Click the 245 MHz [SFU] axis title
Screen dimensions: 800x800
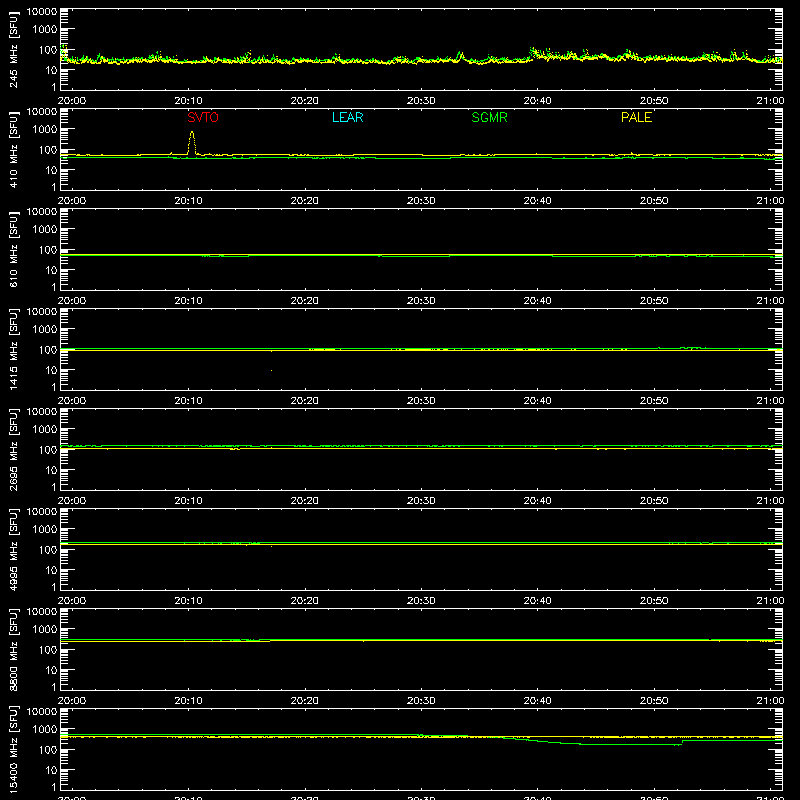coord(13,49)
